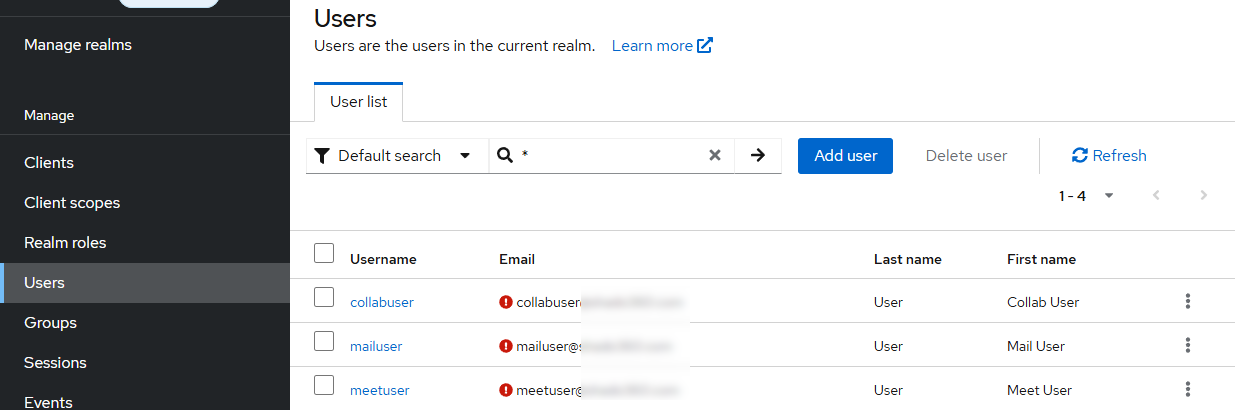1235x410 pixels.
Task: Submit search with the arrow icon
Action: pyautogui.click(x=758, y=155)
